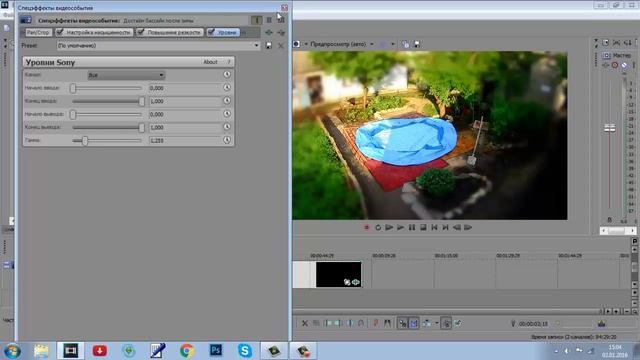Image resolution: width=640 pixels, height=360 pixels.
Task: Click the Начало ввода value field
Action: point(184,88)
